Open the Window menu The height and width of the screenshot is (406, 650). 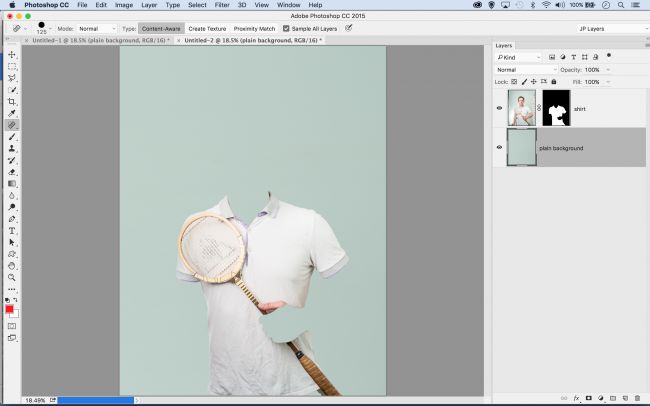coord(289,5)
